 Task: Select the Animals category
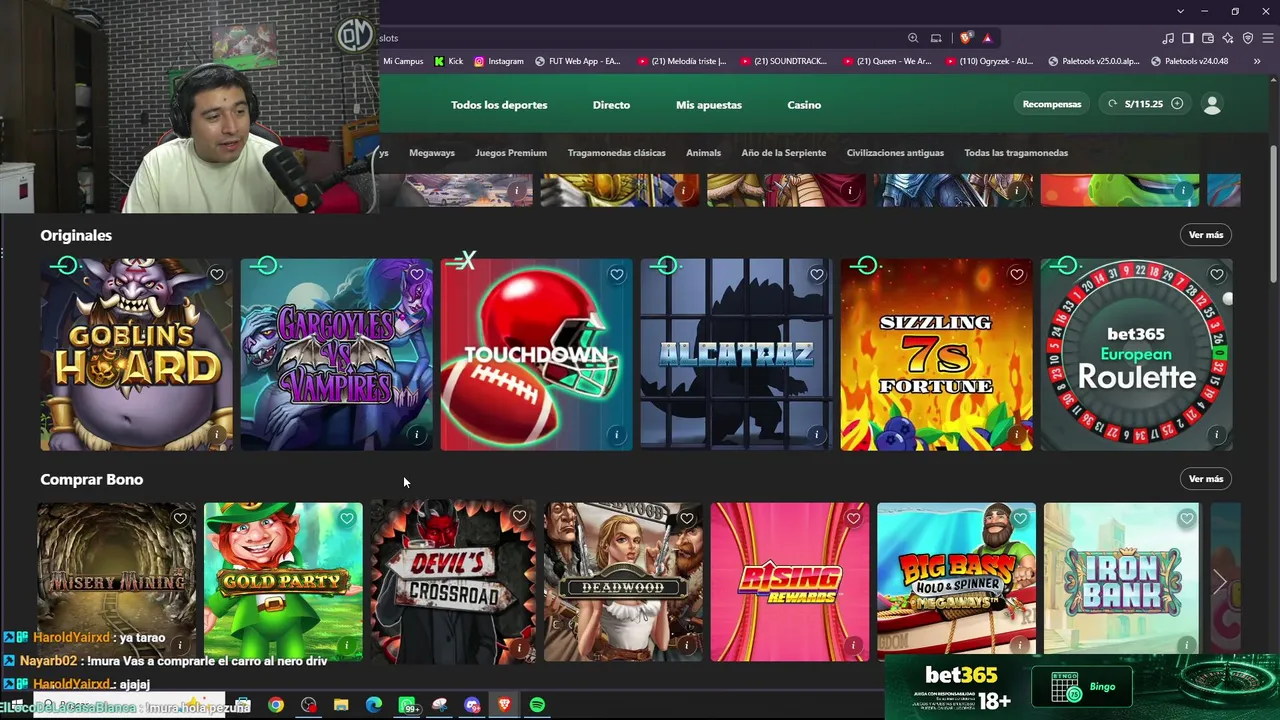(703, 153)
